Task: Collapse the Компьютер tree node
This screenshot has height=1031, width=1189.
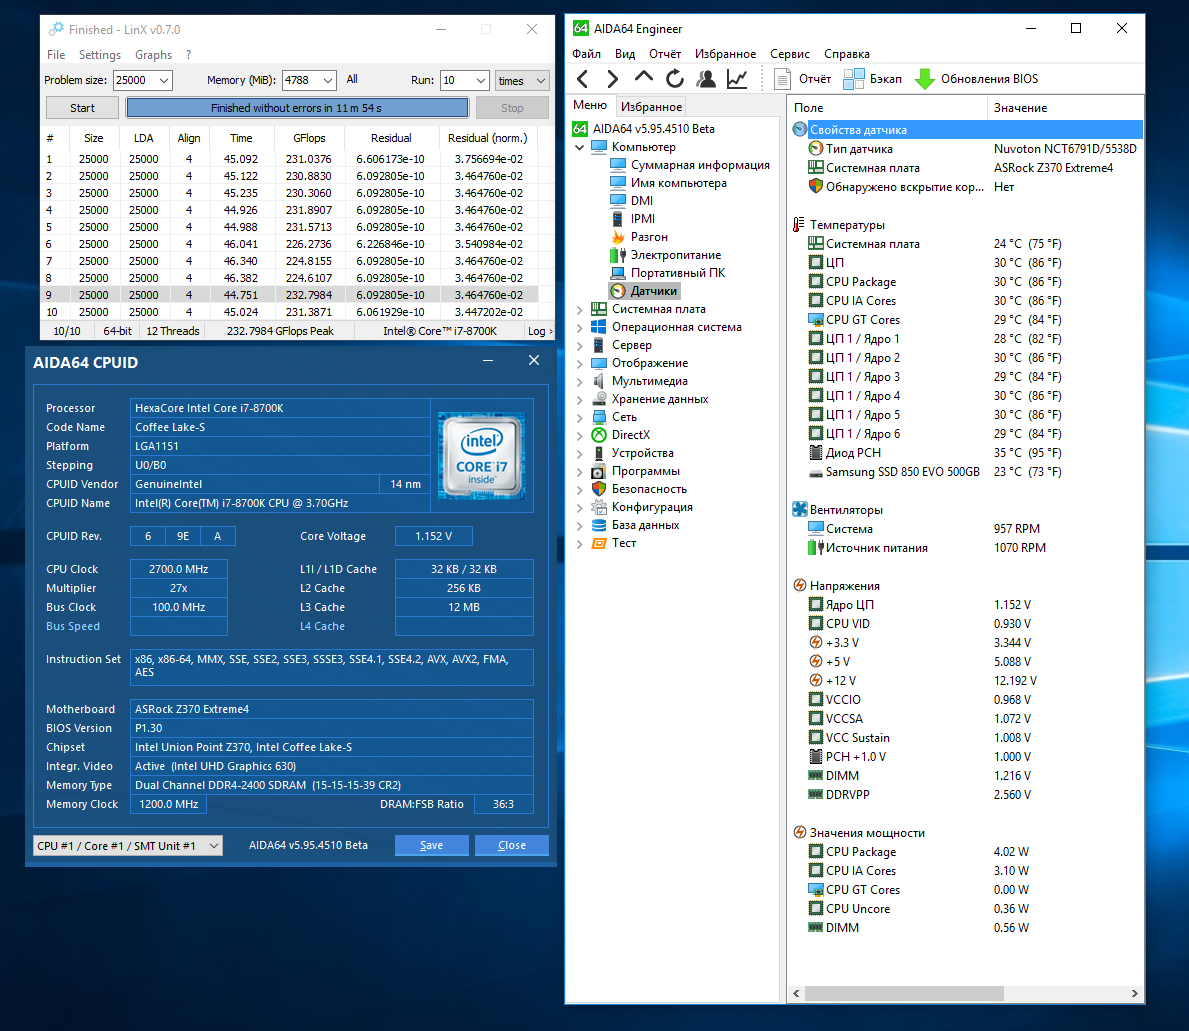Action: coord(579,147)
